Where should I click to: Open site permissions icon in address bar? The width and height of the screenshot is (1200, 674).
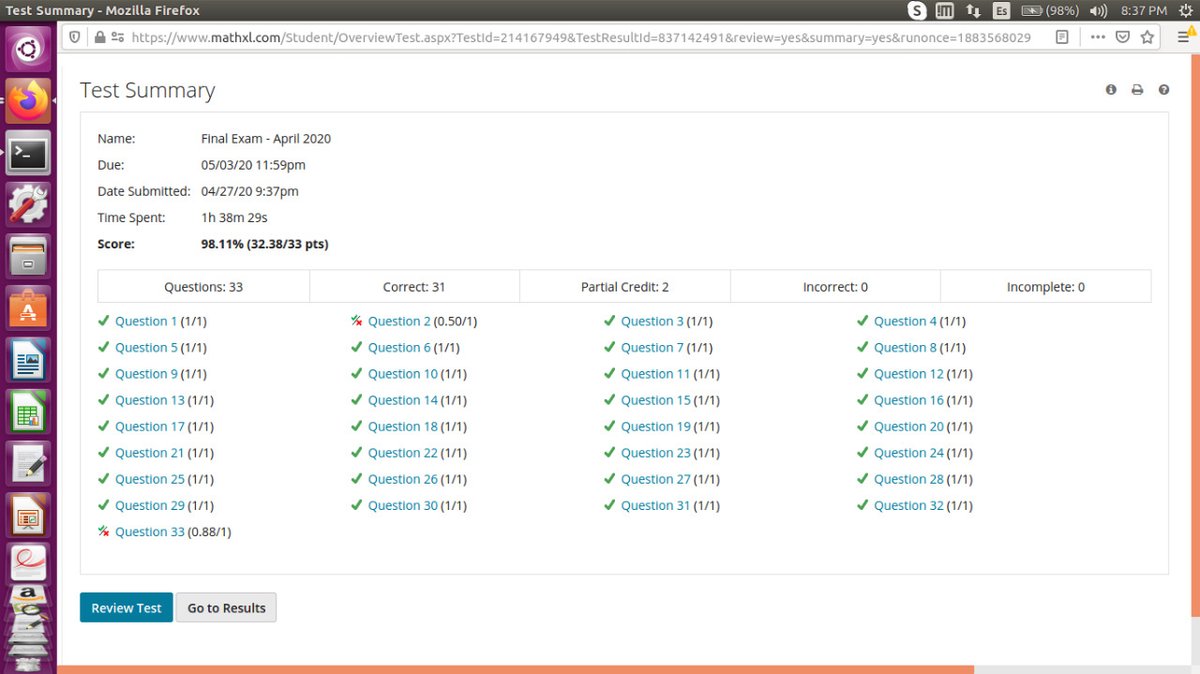[x=118, y=37]
